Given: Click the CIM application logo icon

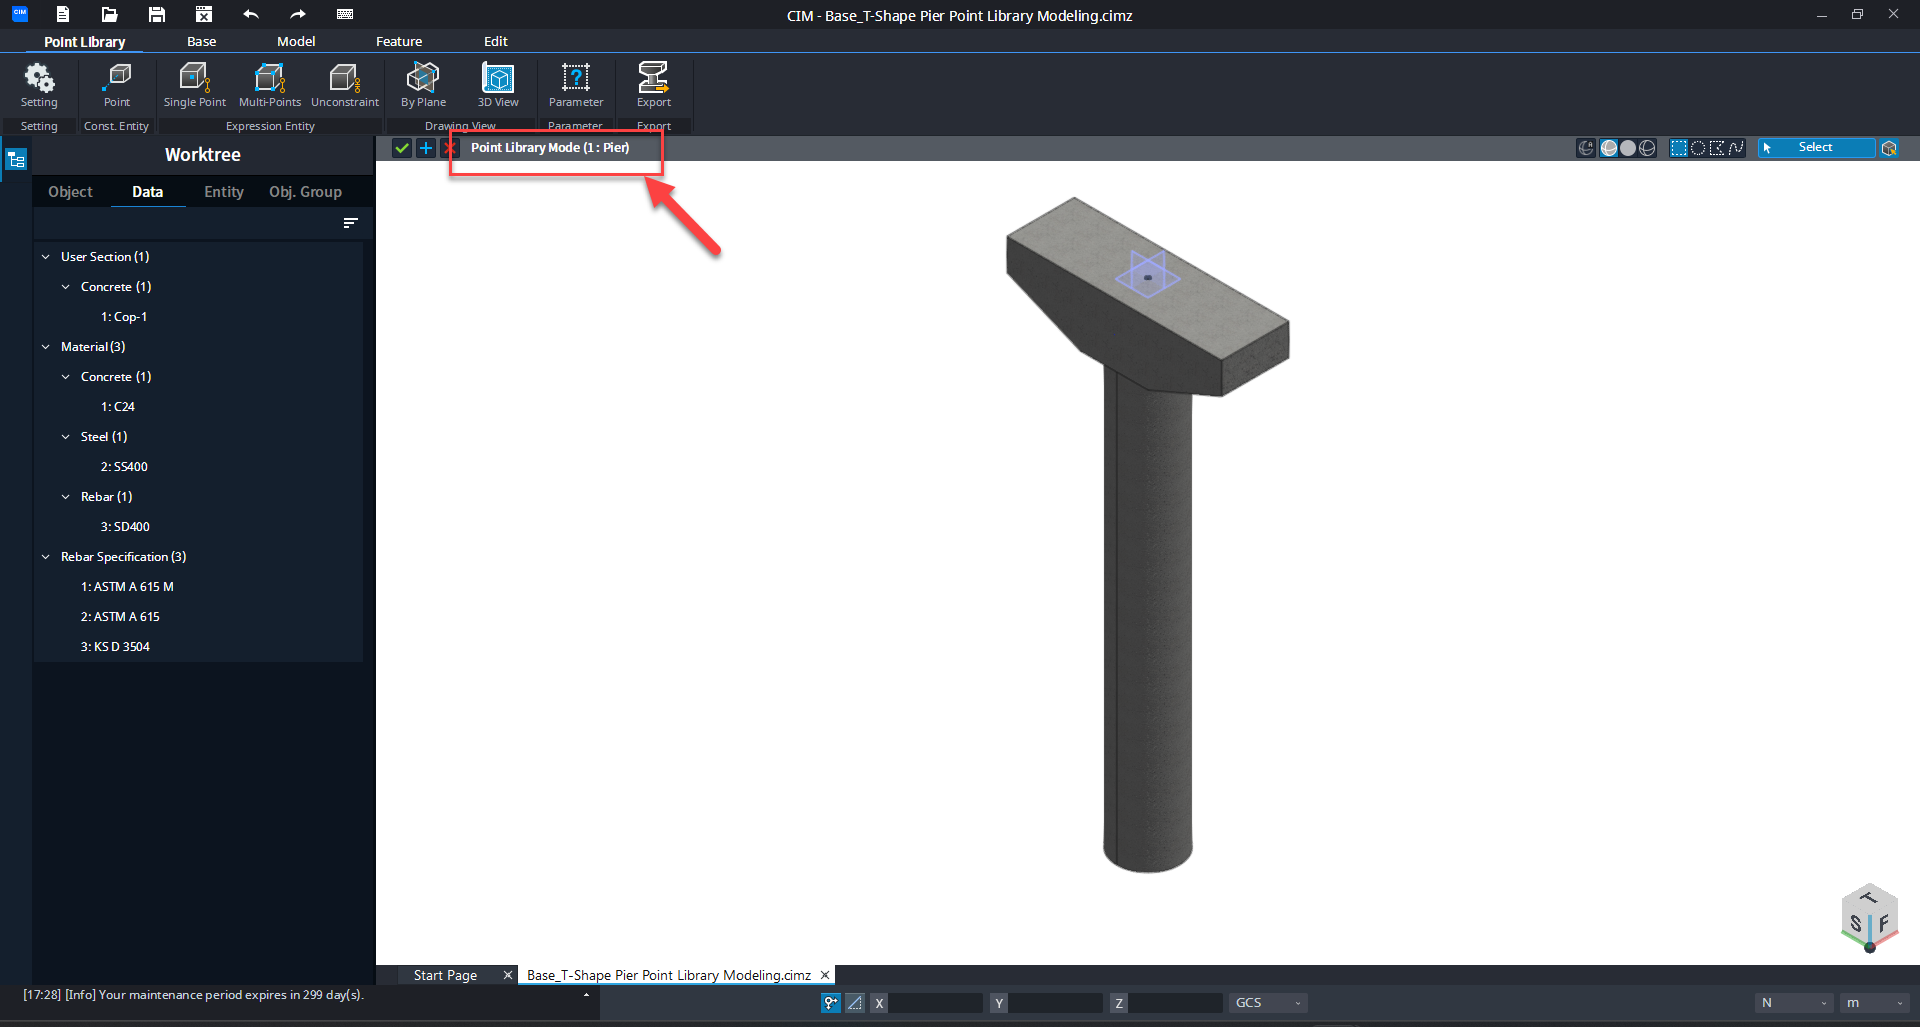Looking at the screenshot, I should tap(19, 14).
